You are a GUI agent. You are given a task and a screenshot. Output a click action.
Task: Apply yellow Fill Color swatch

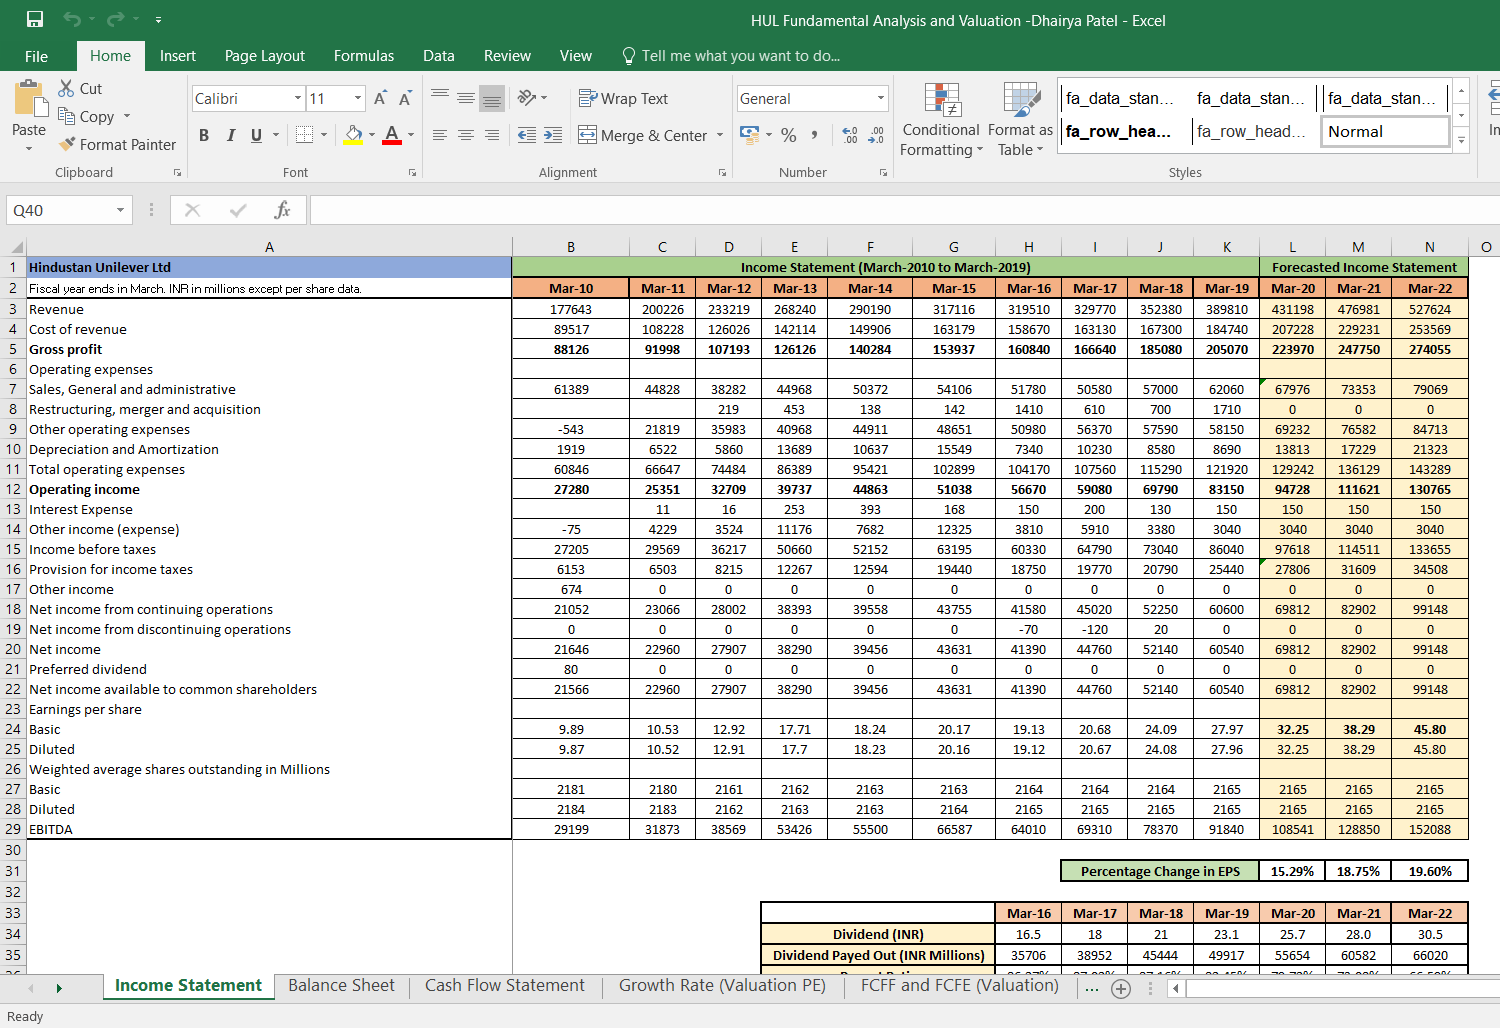[x=353, y=135]
